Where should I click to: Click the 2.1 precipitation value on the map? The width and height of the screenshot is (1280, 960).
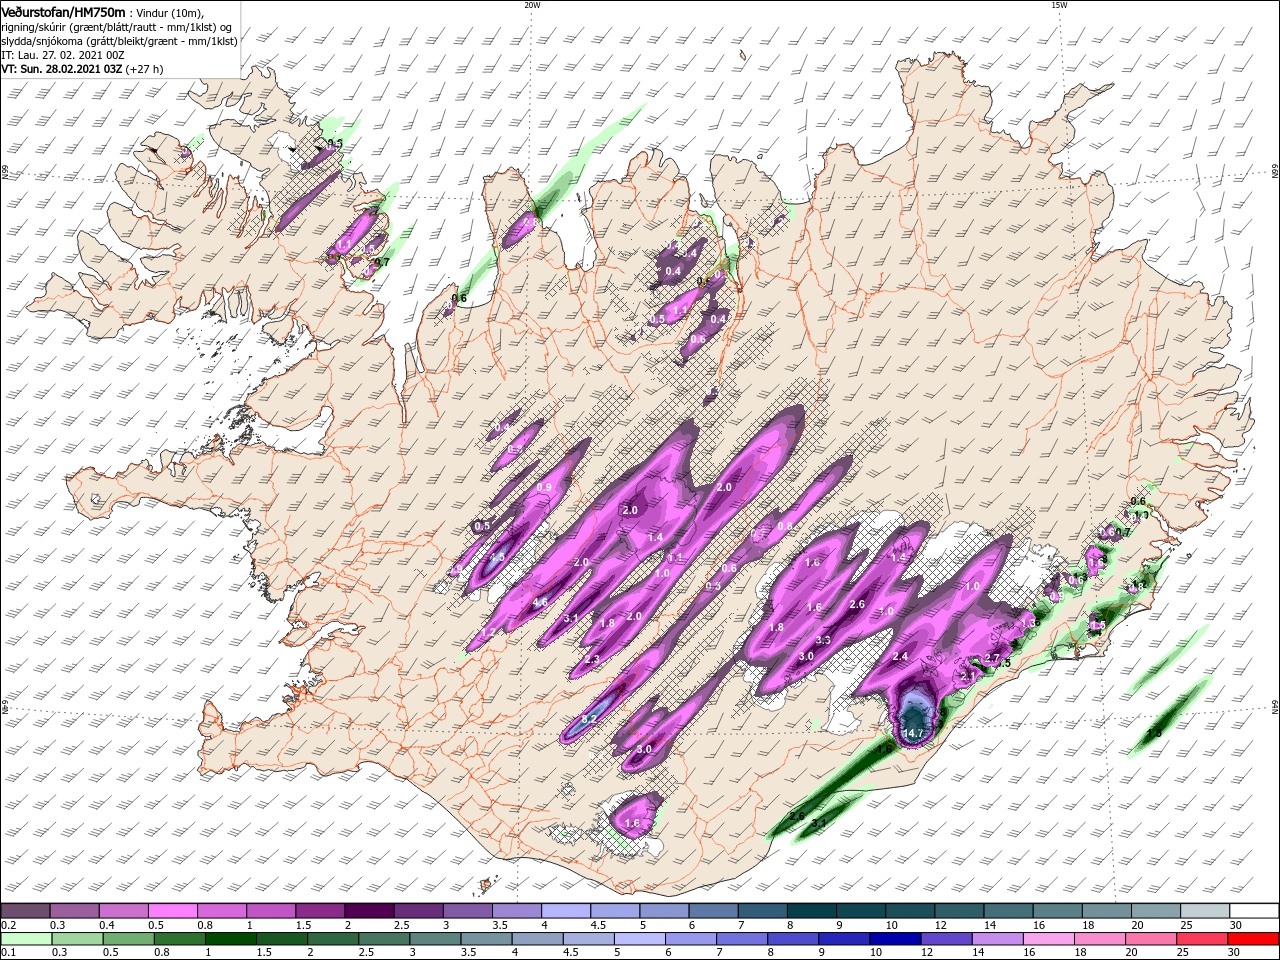967,677
